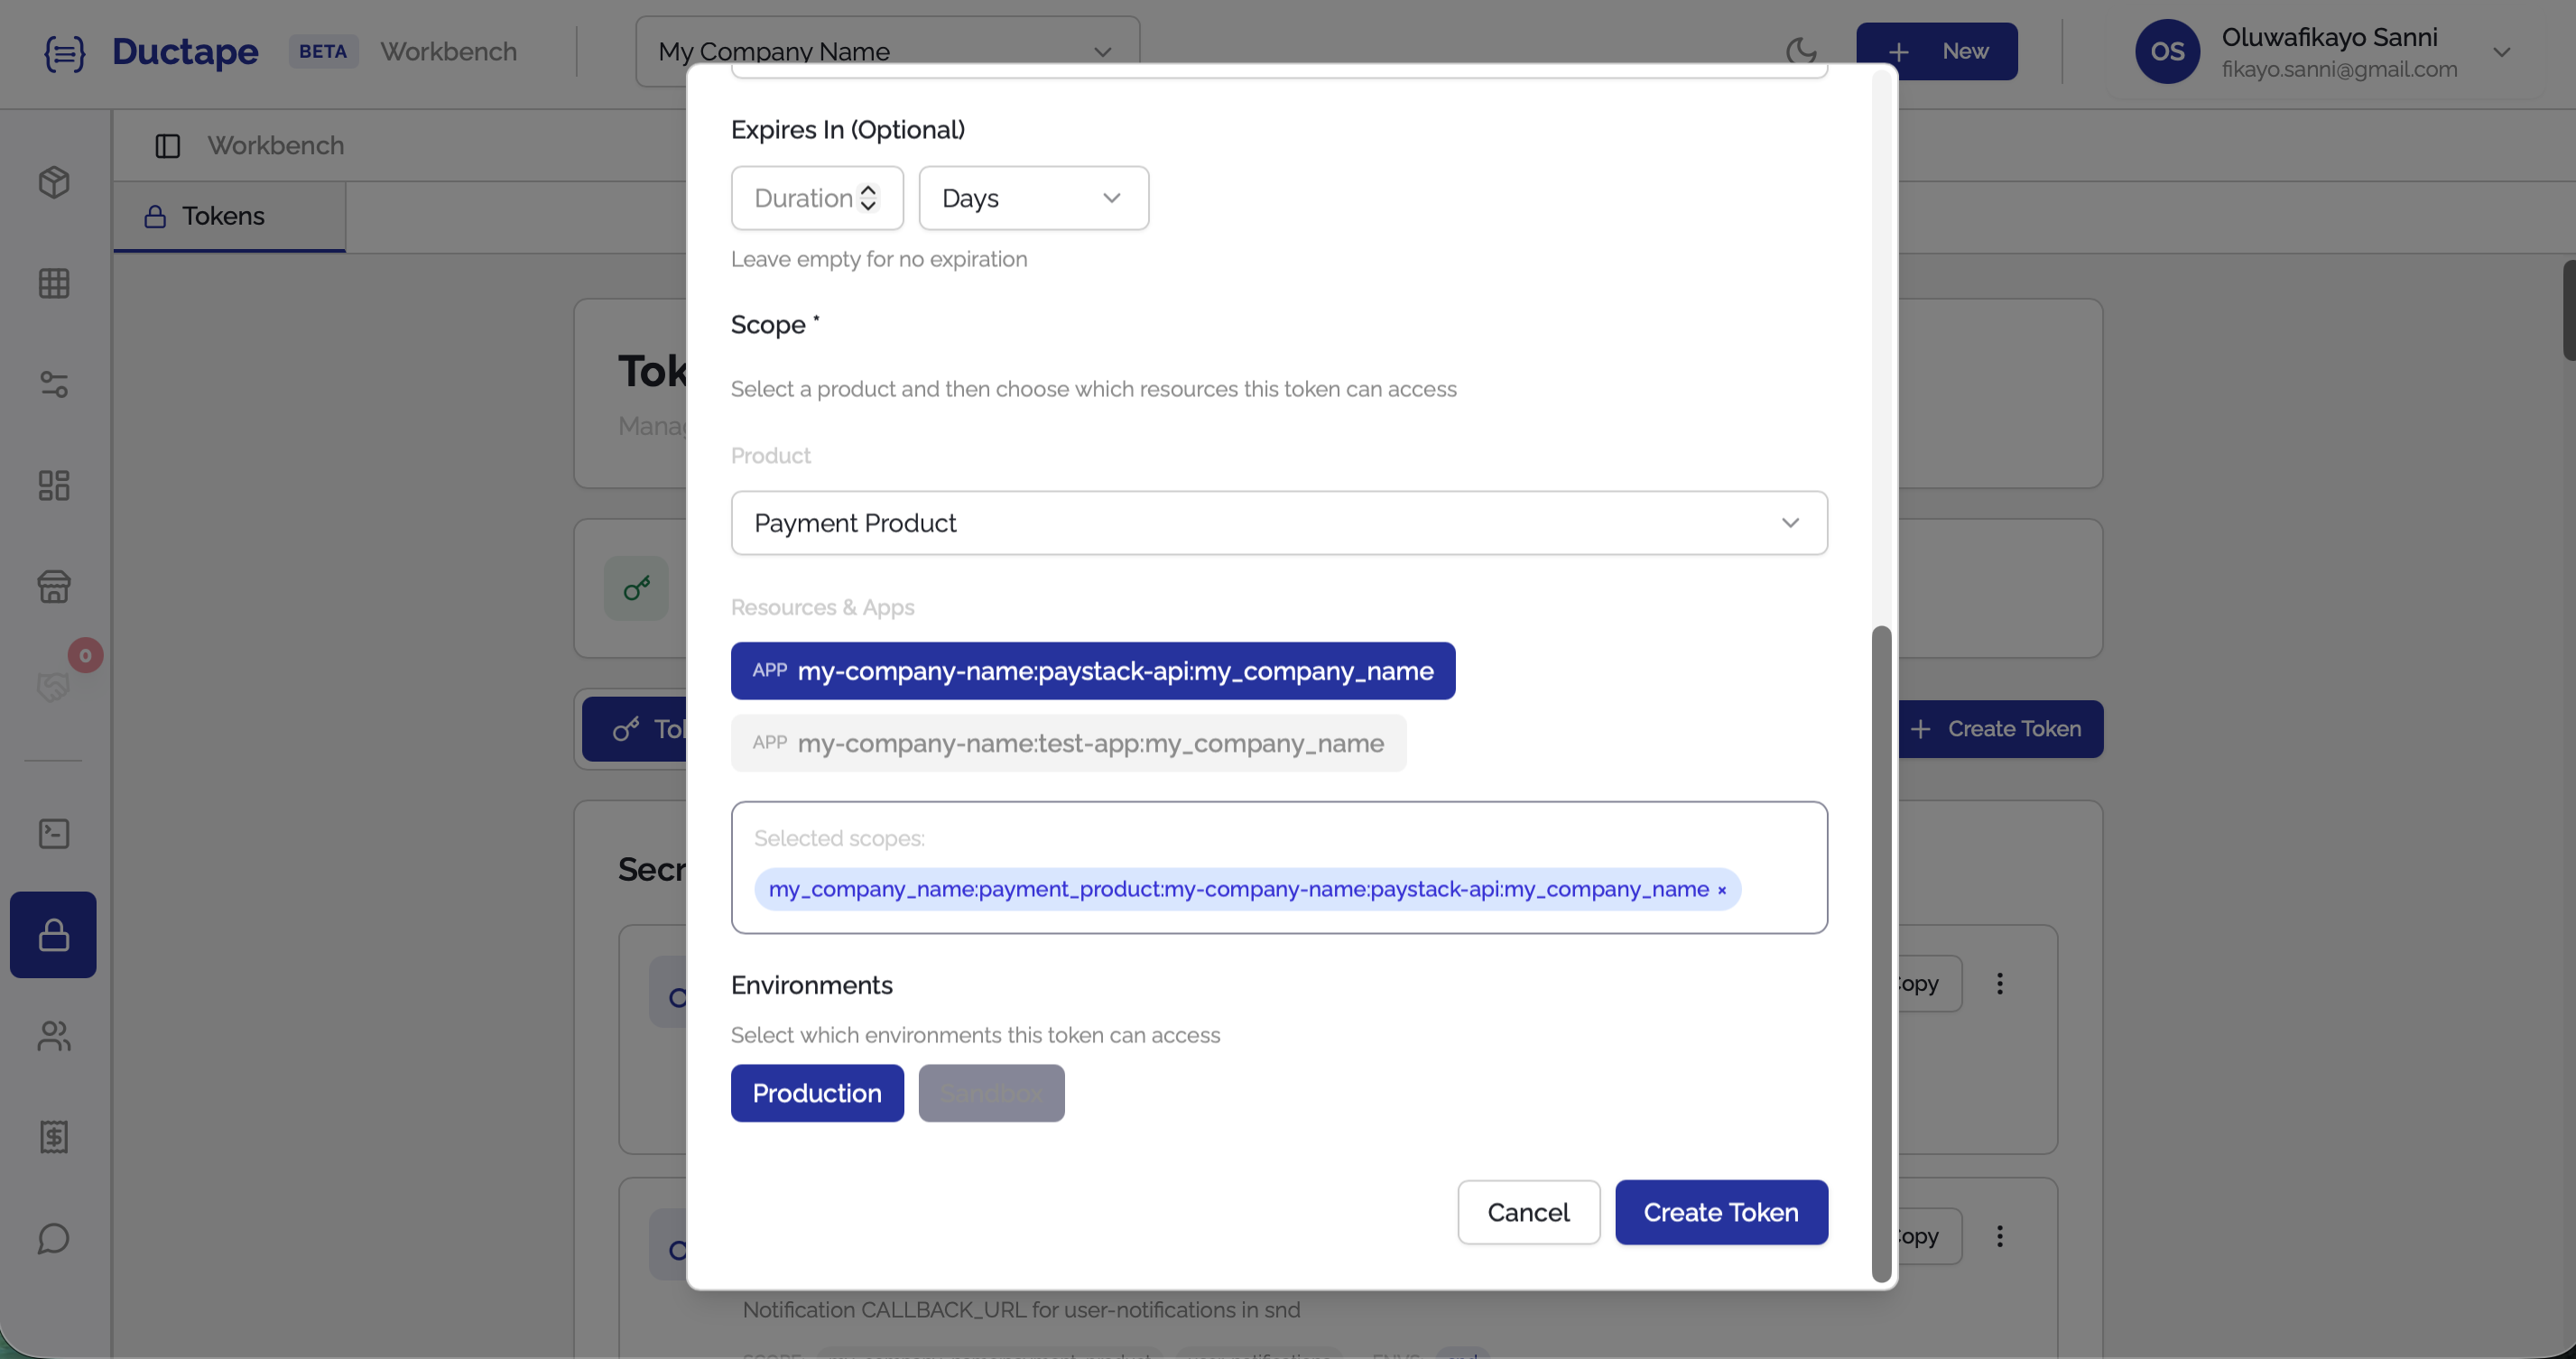Select the team members icon in sidebar

53,1036
